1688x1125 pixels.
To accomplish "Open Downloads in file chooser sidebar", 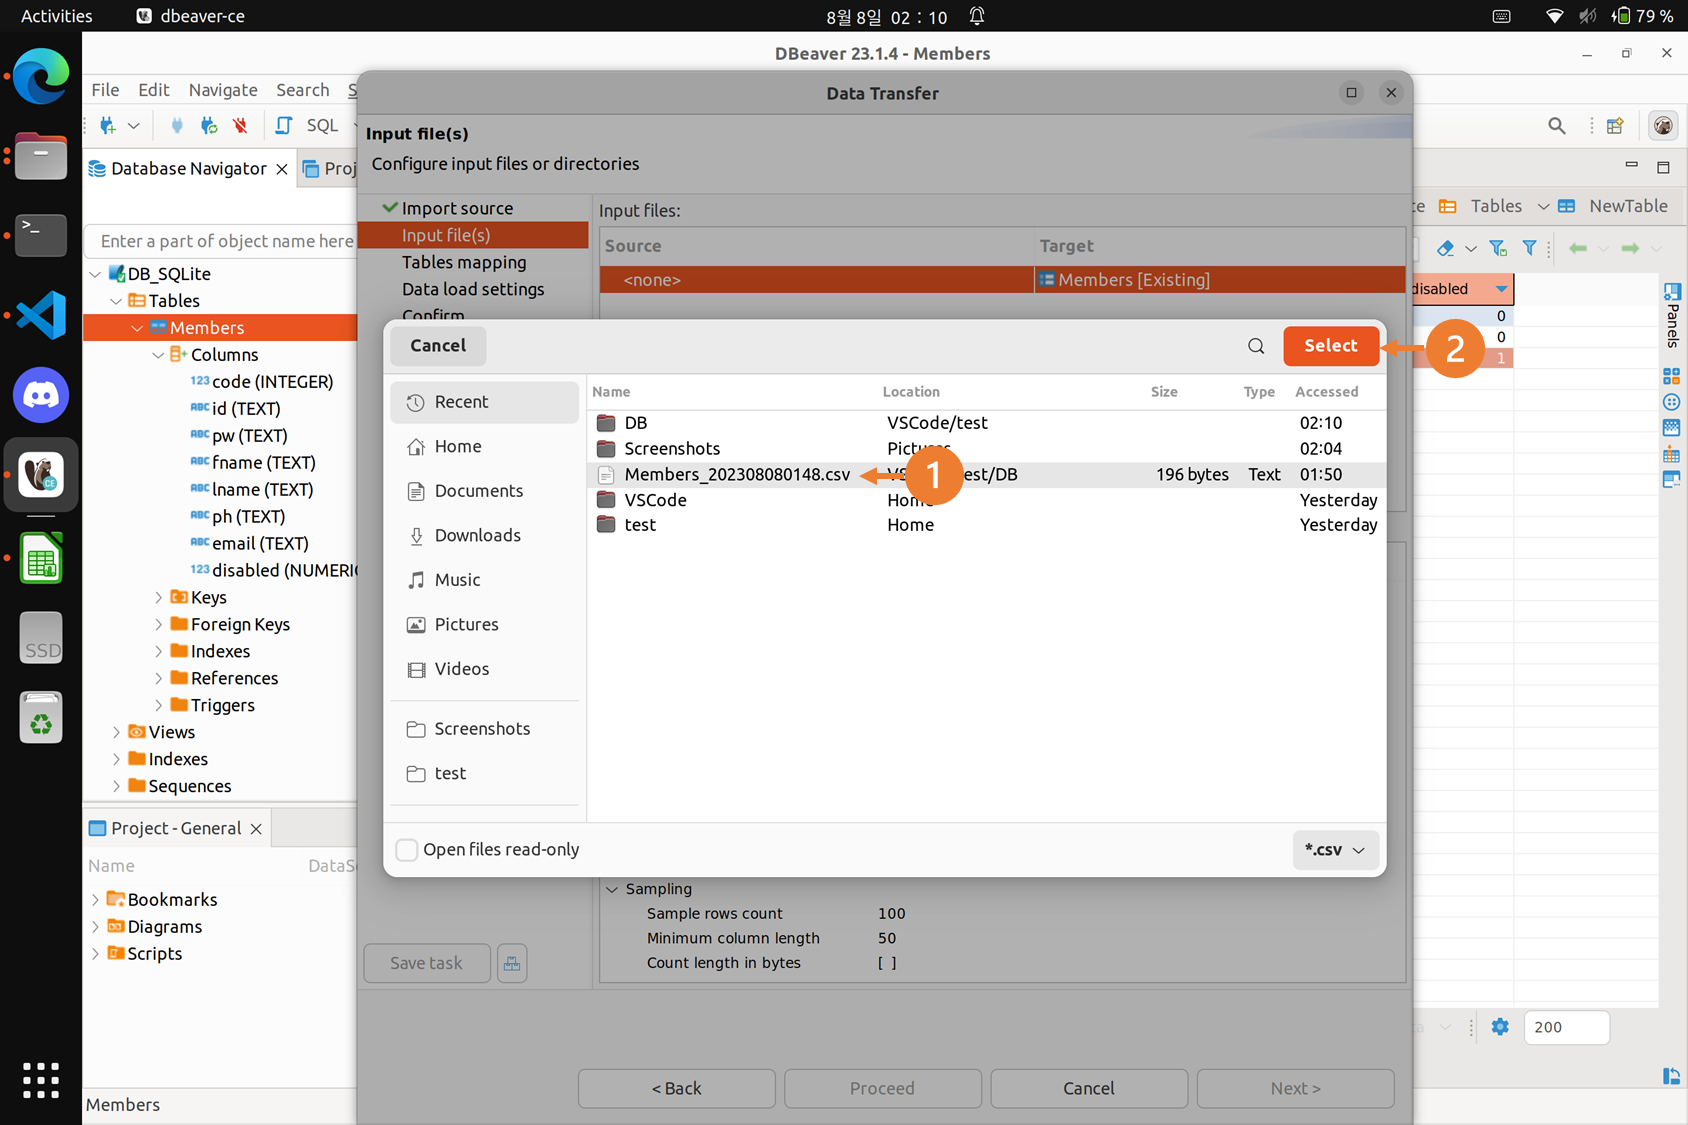I will pyautogui.click(x=484, y=536).
